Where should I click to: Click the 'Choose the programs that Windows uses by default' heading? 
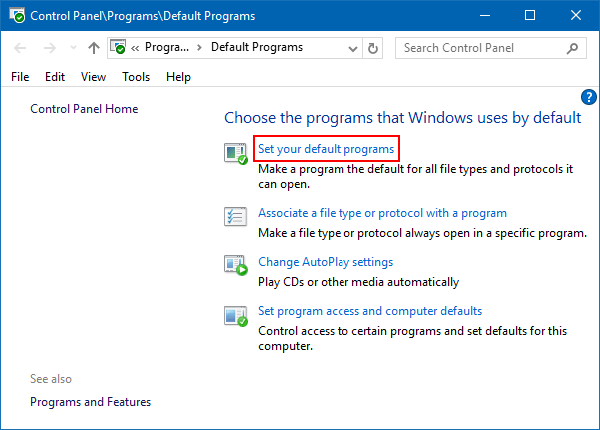pyautogui.click(x=403, y=118)
